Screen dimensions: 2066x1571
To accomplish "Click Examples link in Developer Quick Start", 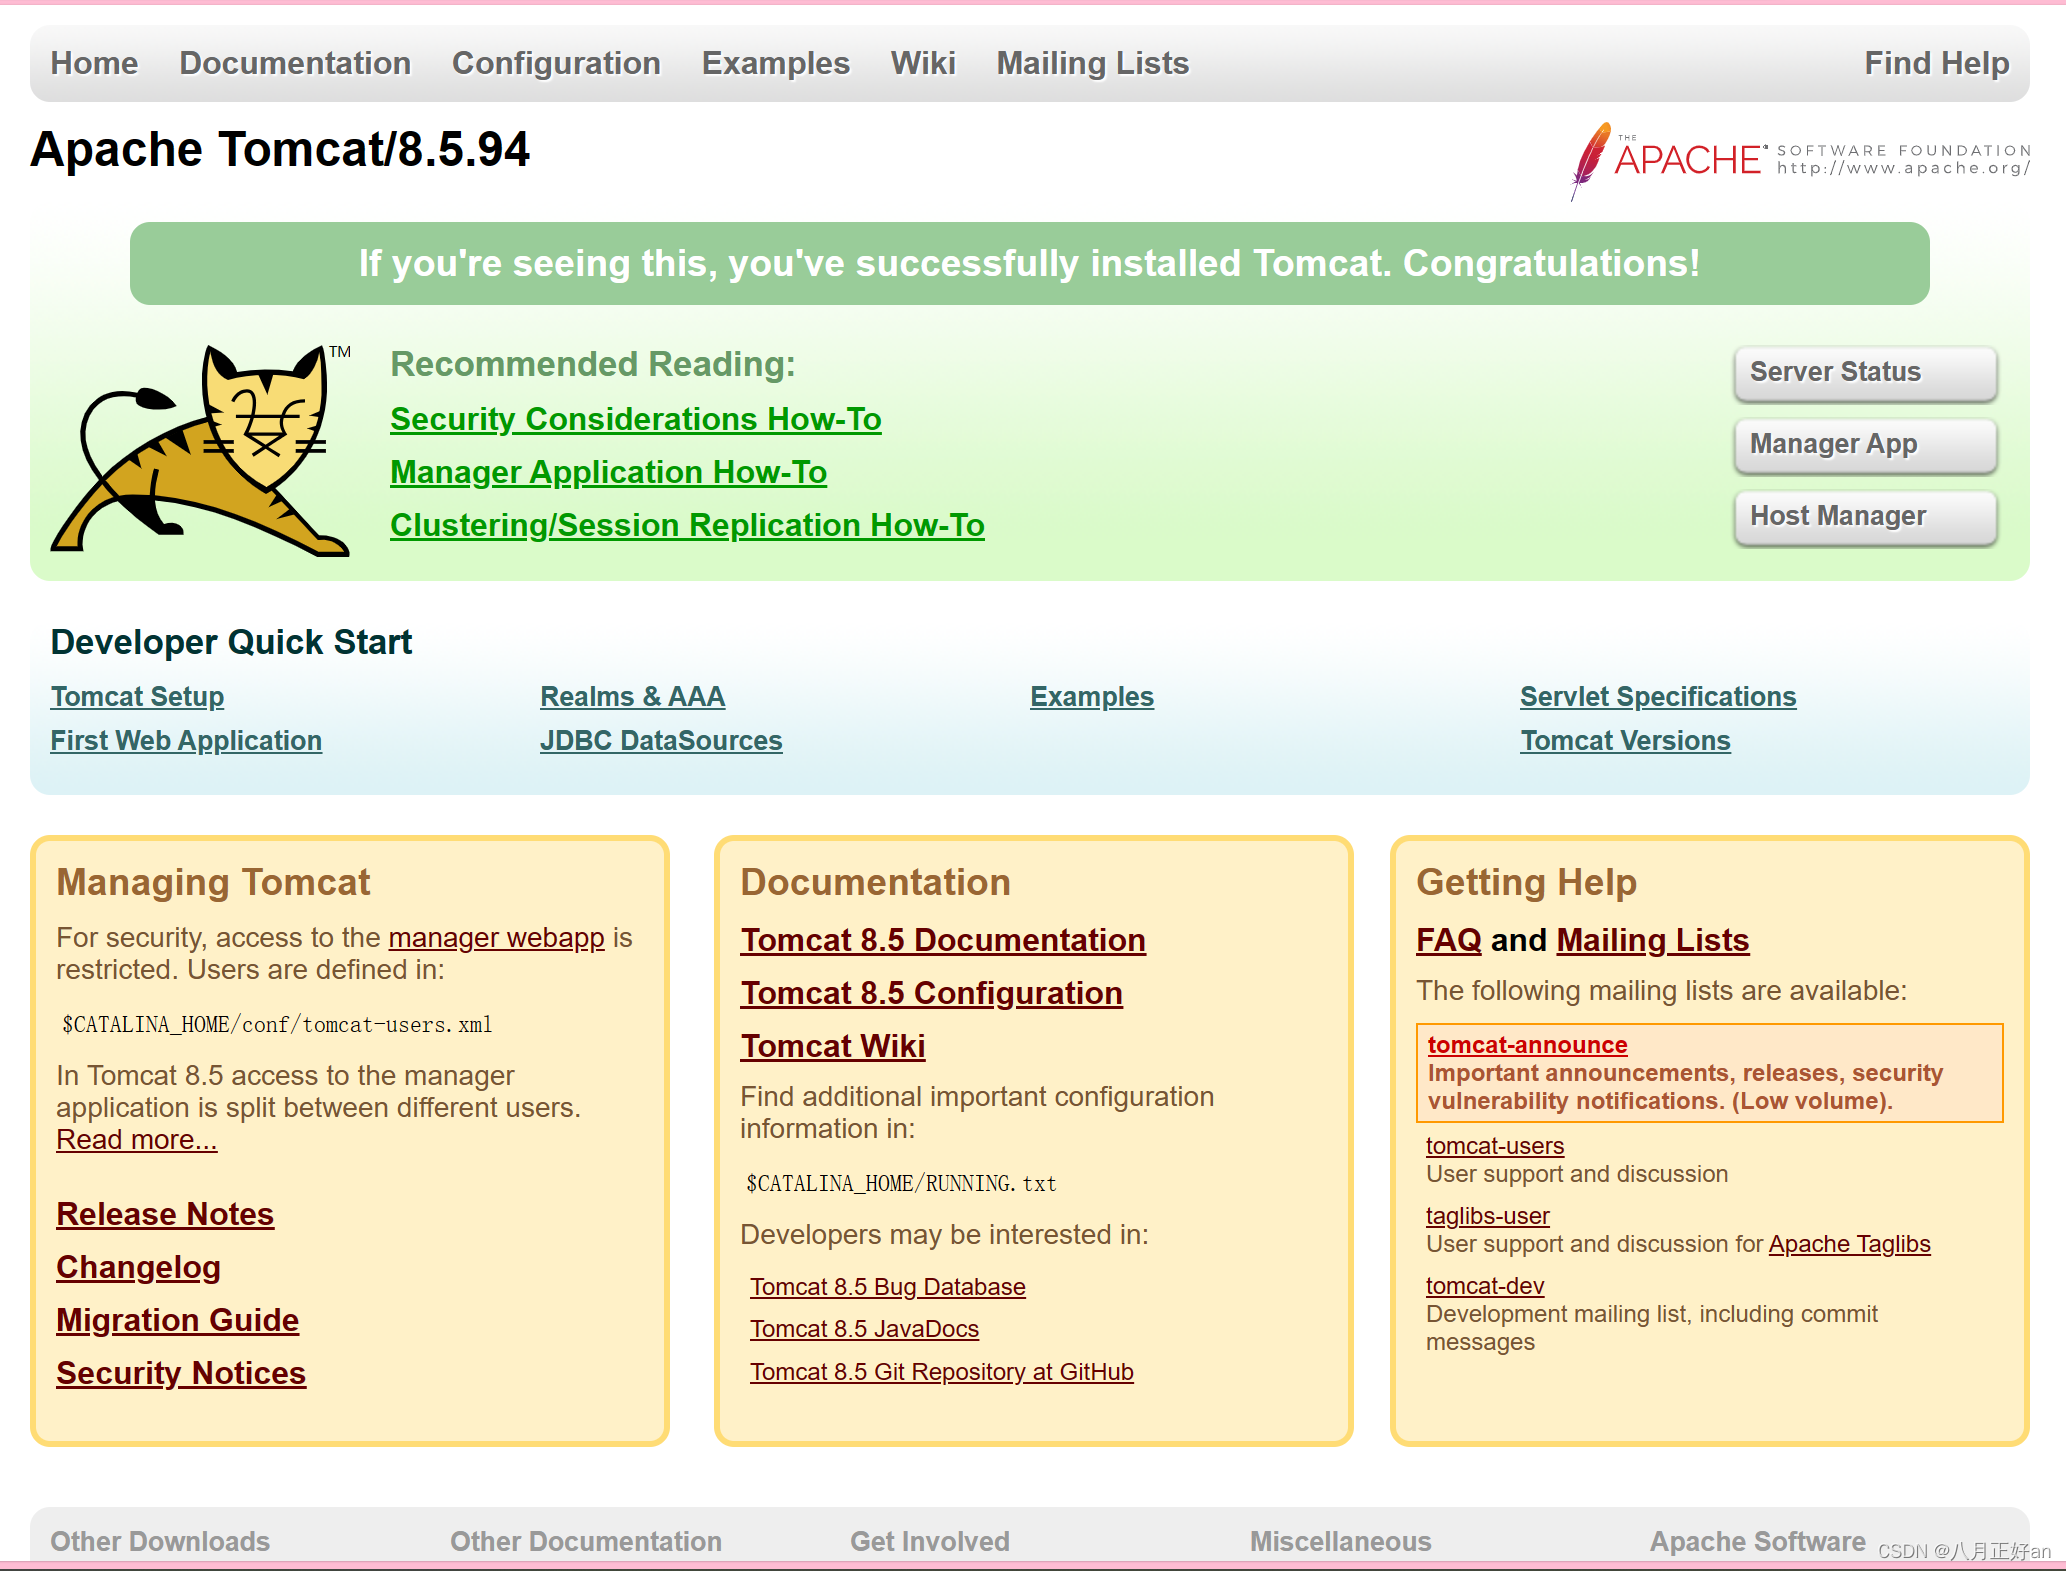I will pyautogui.click(x=1092, y=697).
